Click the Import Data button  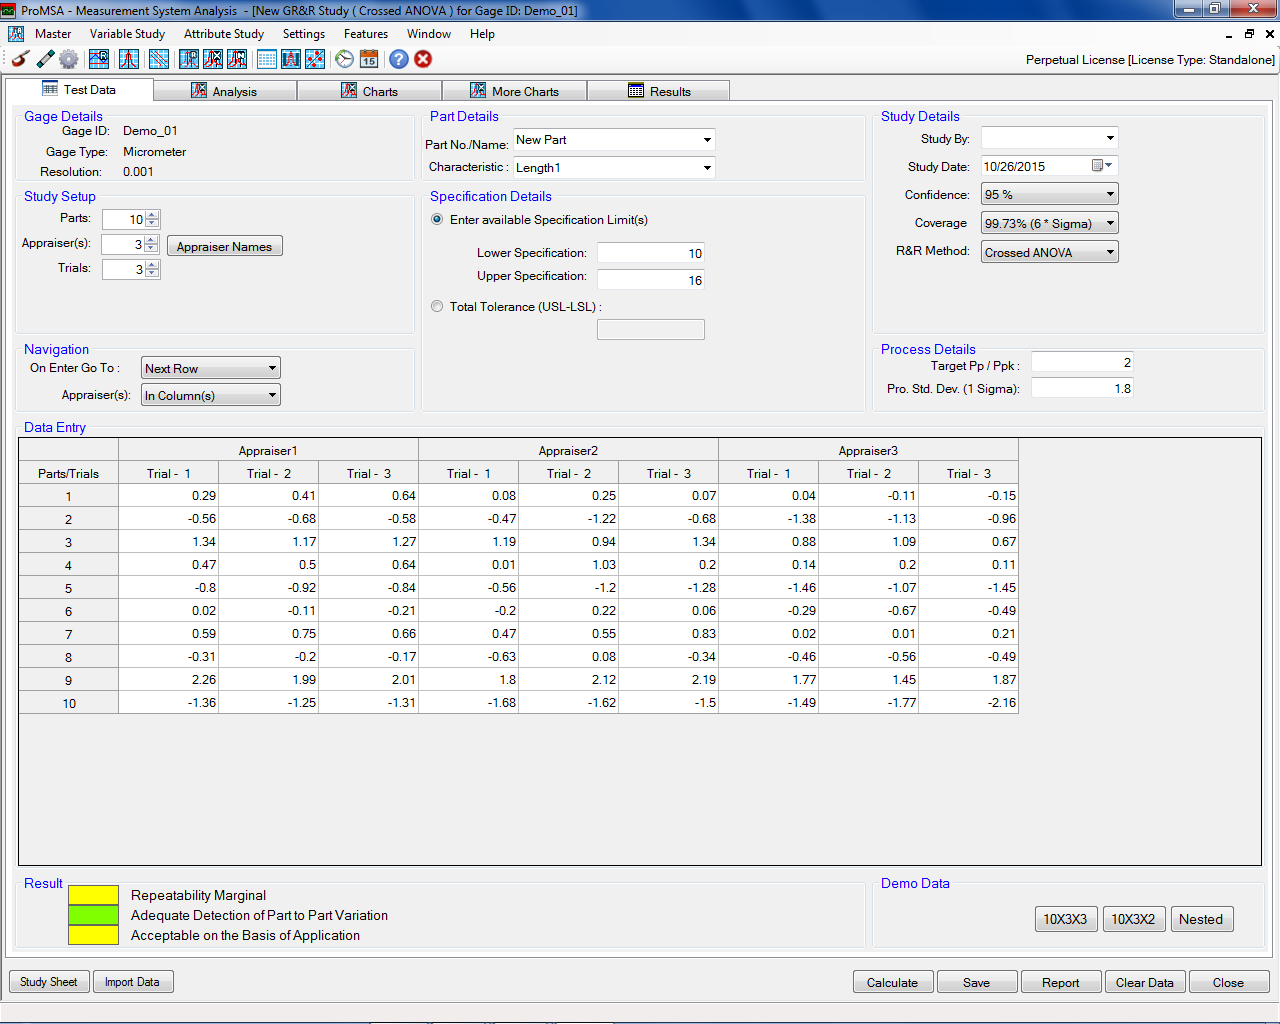click(x=133, y=982)
